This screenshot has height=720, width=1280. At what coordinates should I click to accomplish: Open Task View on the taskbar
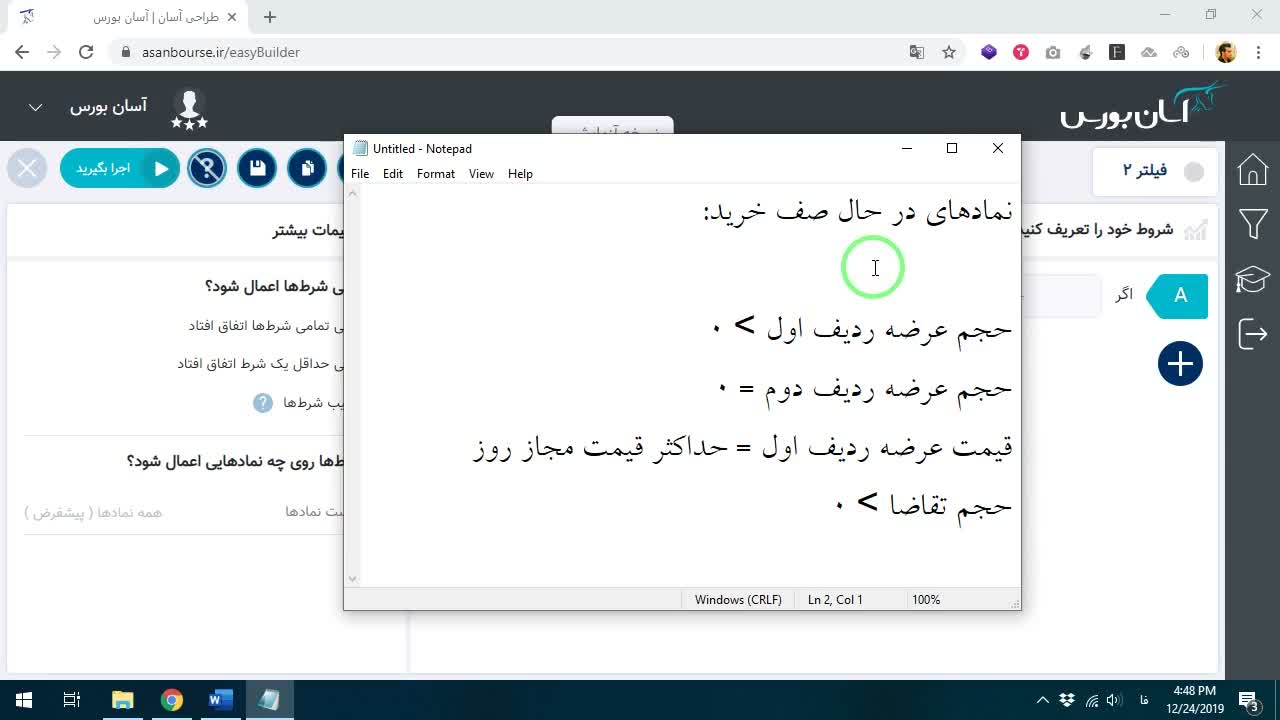[72, 700]
